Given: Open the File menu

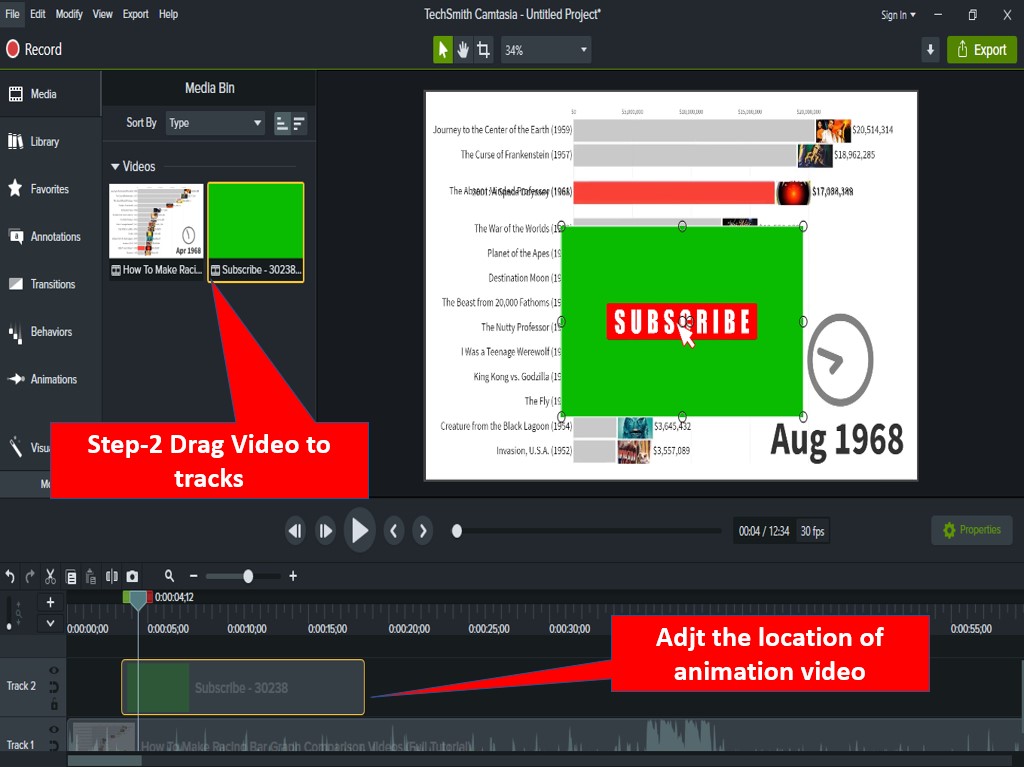Looking at the screenshot, I should [x=12, y=14].
